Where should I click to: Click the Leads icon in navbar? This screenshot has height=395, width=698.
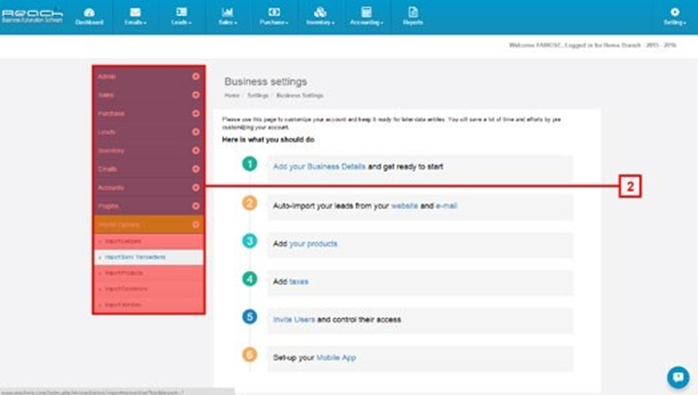[x=181, y=12]
